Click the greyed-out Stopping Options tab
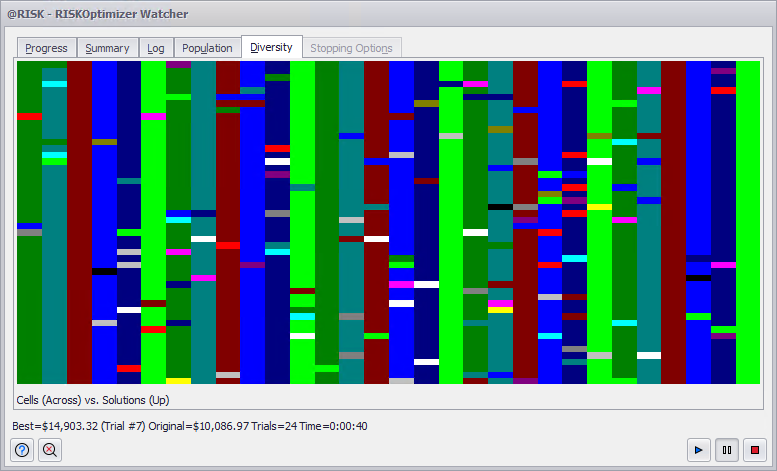Viewport: 777px width, 471px height. 352,48
